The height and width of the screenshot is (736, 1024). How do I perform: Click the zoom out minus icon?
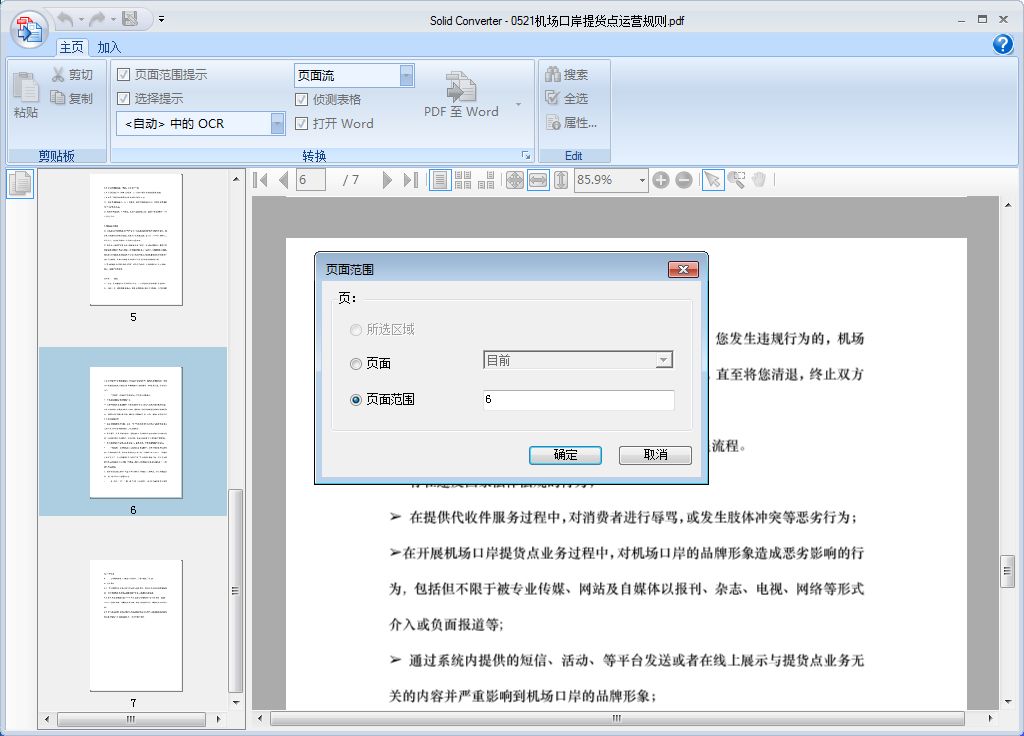(684, 180)
